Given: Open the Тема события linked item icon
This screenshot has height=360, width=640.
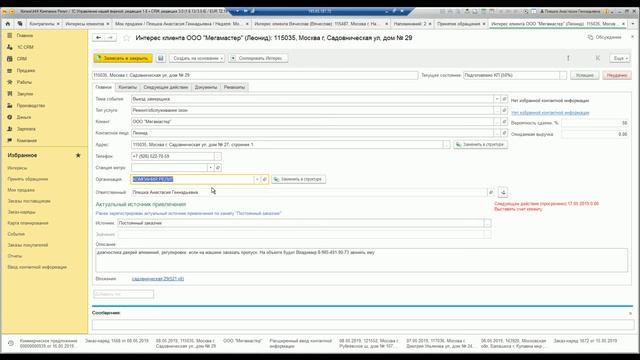Looking at the screenshot, I should pos(504,99).
